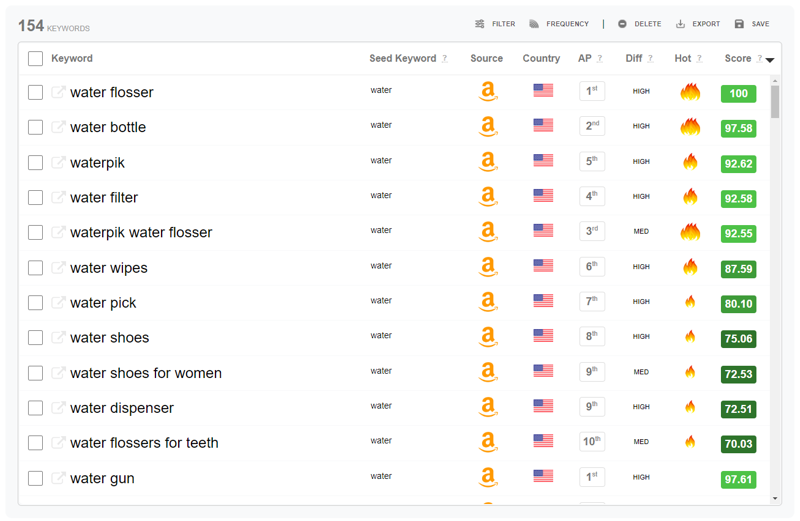Tick the water dispenser checkbox
800x521 pixels.
35,408
